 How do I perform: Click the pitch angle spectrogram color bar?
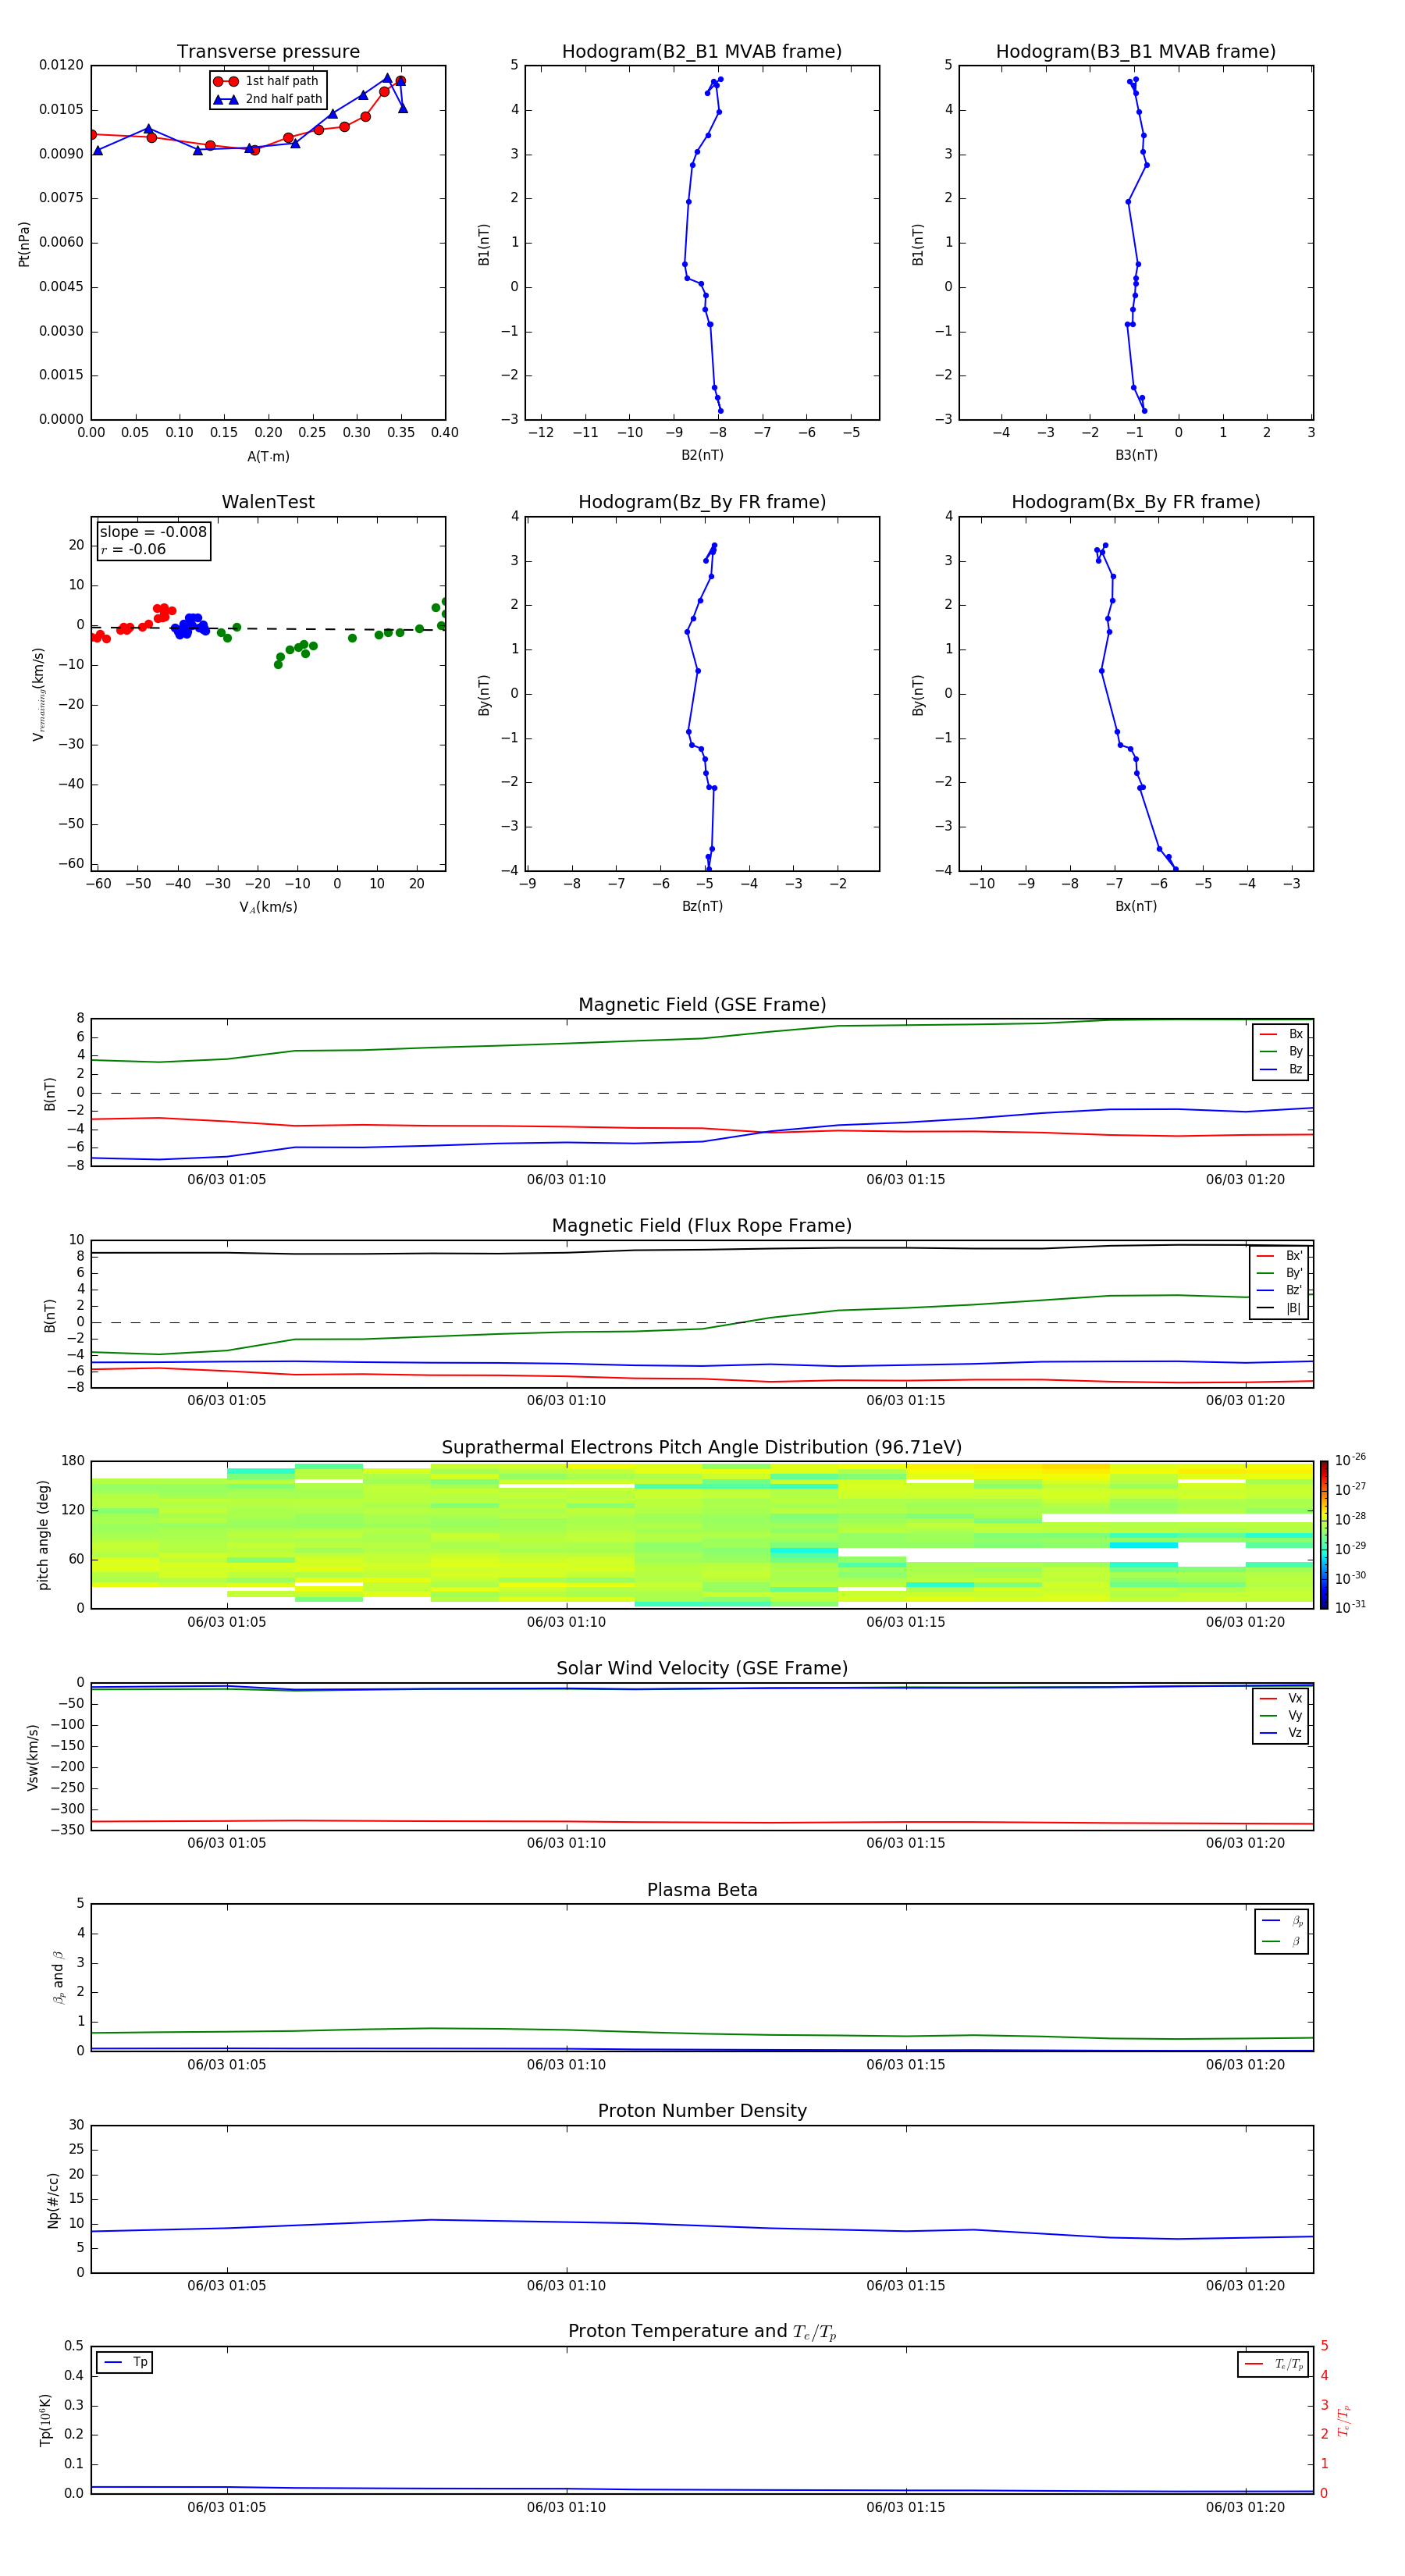[1324, 1535]
